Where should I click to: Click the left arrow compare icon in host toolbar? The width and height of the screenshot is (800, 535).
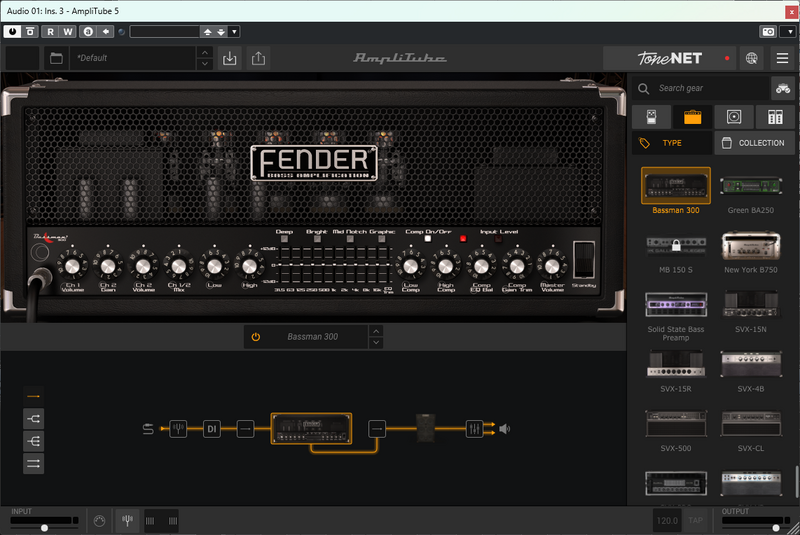coord(105,32)
